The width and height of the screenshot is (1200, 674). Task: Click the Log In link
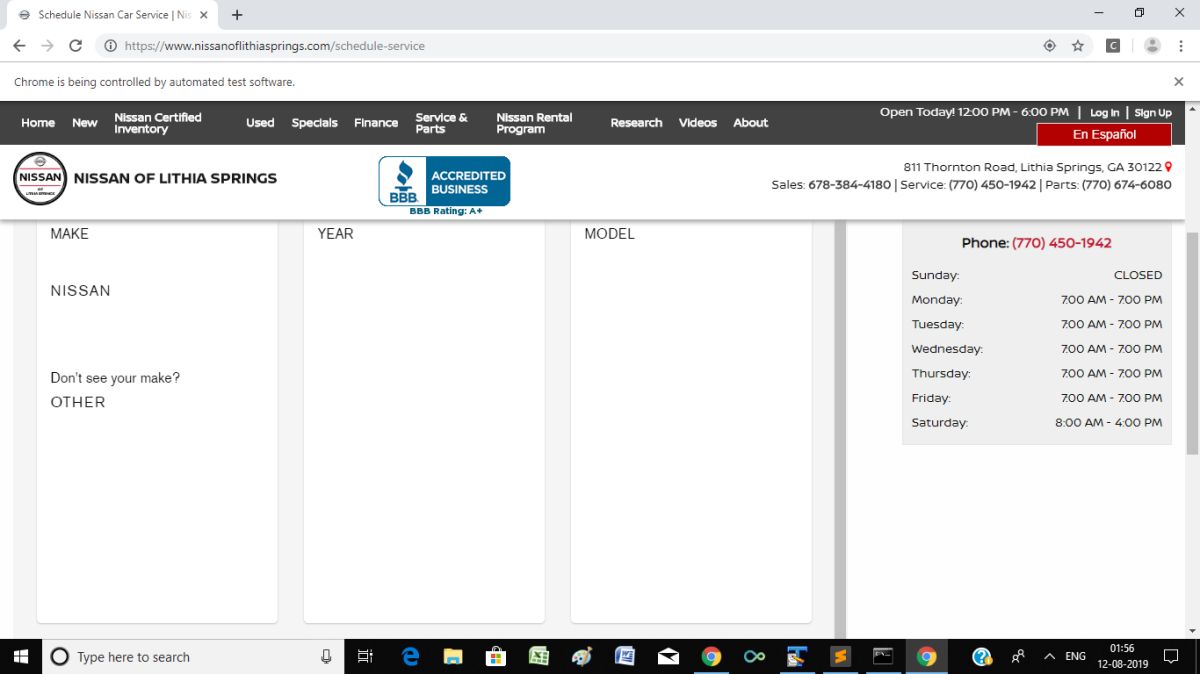point(1104,113)
